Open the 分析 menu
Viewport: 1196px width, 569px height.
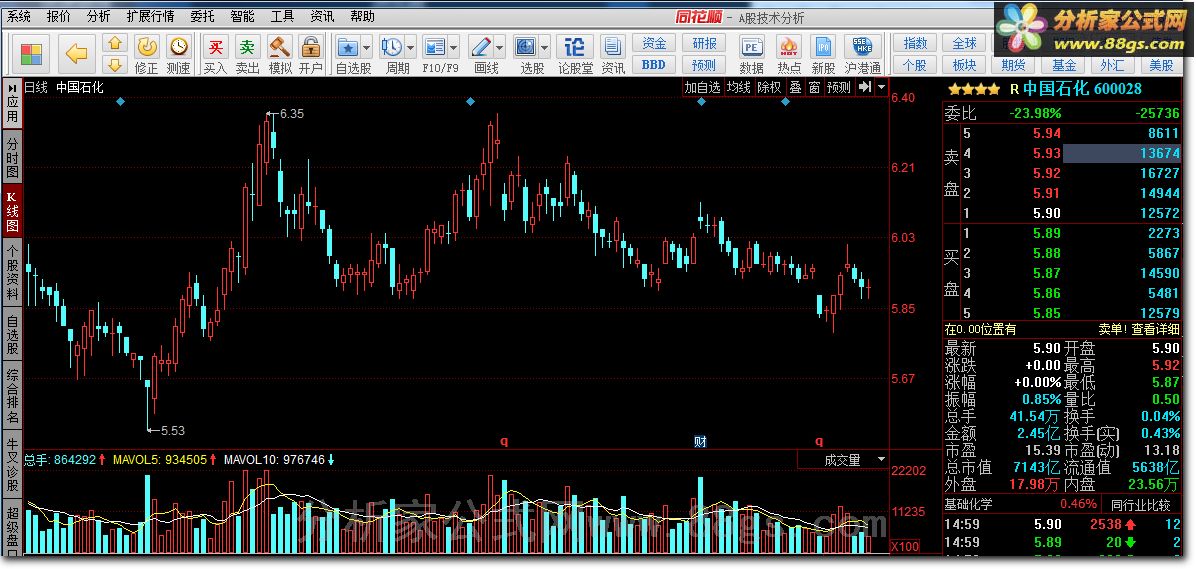click(x=98, y=16)
